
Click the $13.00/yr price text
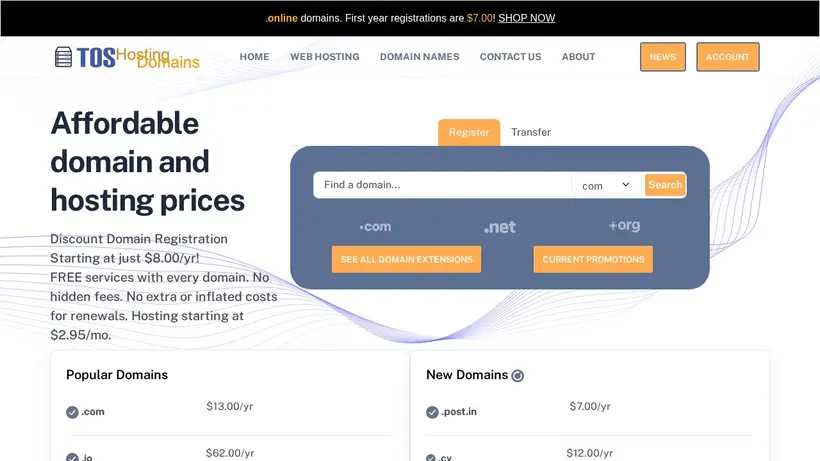230,407
